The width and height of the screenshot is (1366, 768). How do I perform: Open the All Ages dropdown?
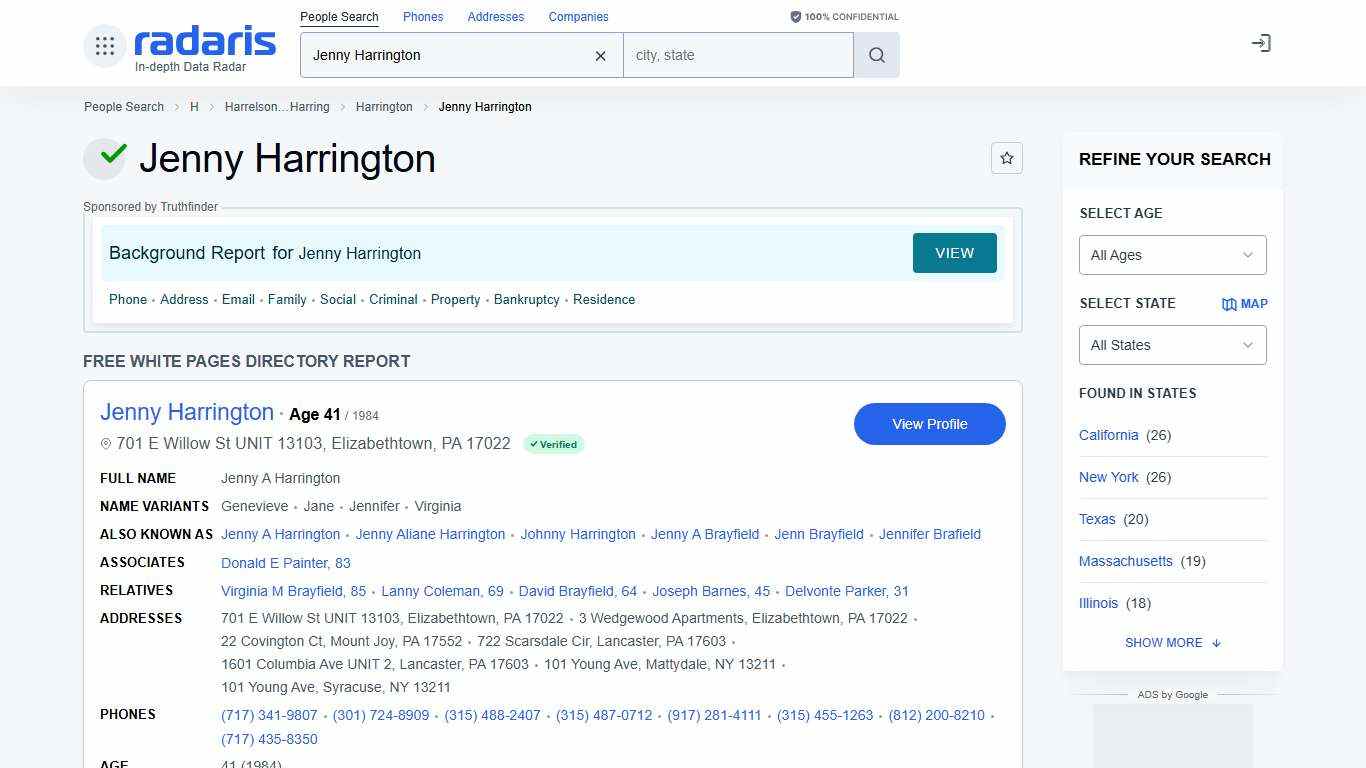click(1172, 255)
